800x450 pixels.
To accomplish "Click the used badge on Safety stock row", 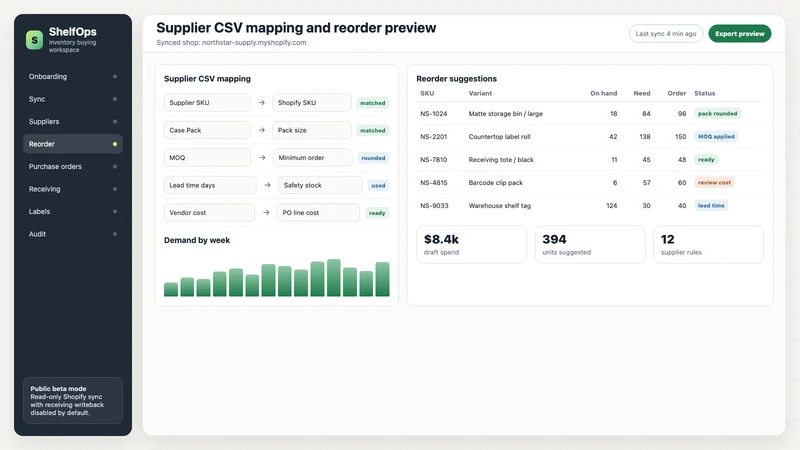I will (378, 185).
